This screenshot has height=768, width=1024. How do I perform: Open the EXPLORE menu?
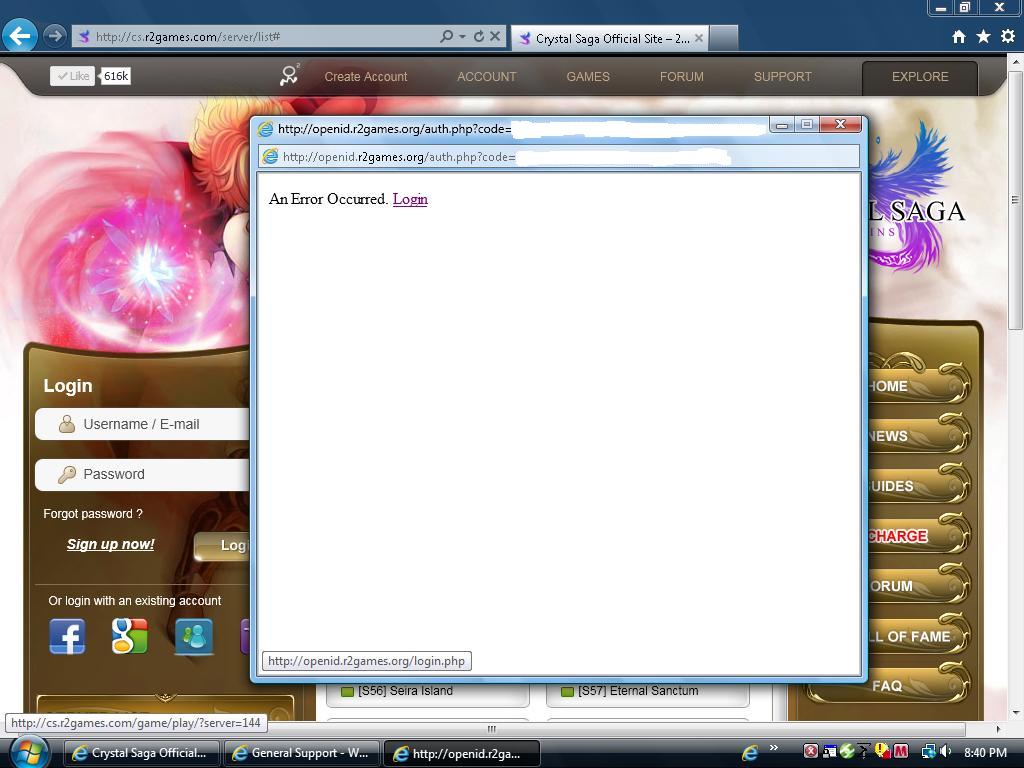click(919, 77)
